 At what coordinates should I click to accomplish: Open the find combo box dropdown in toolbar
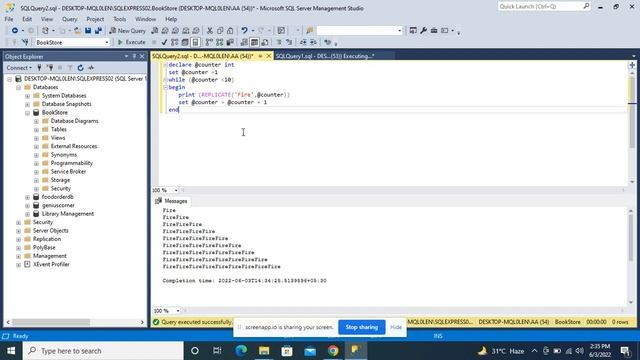pyautogui.click(x=399, y=31)
